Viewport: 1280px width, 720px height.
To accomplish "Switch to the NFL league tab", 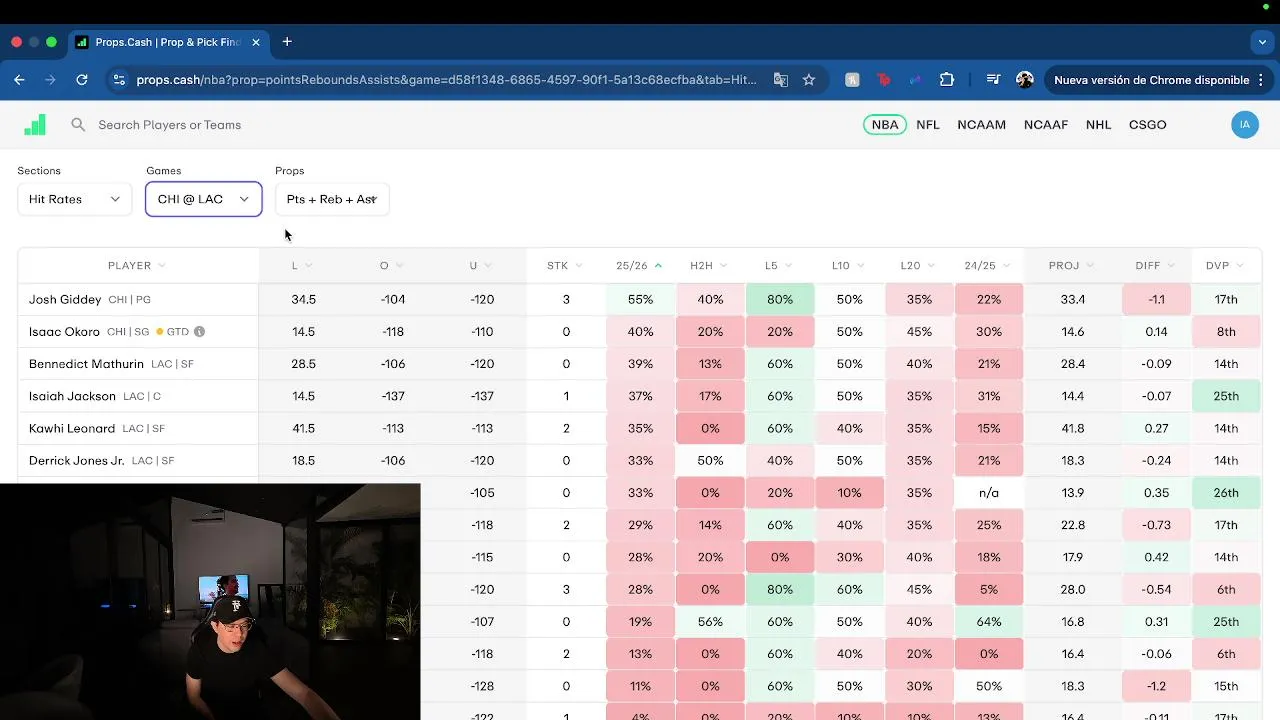I will [x=928, y=125].
